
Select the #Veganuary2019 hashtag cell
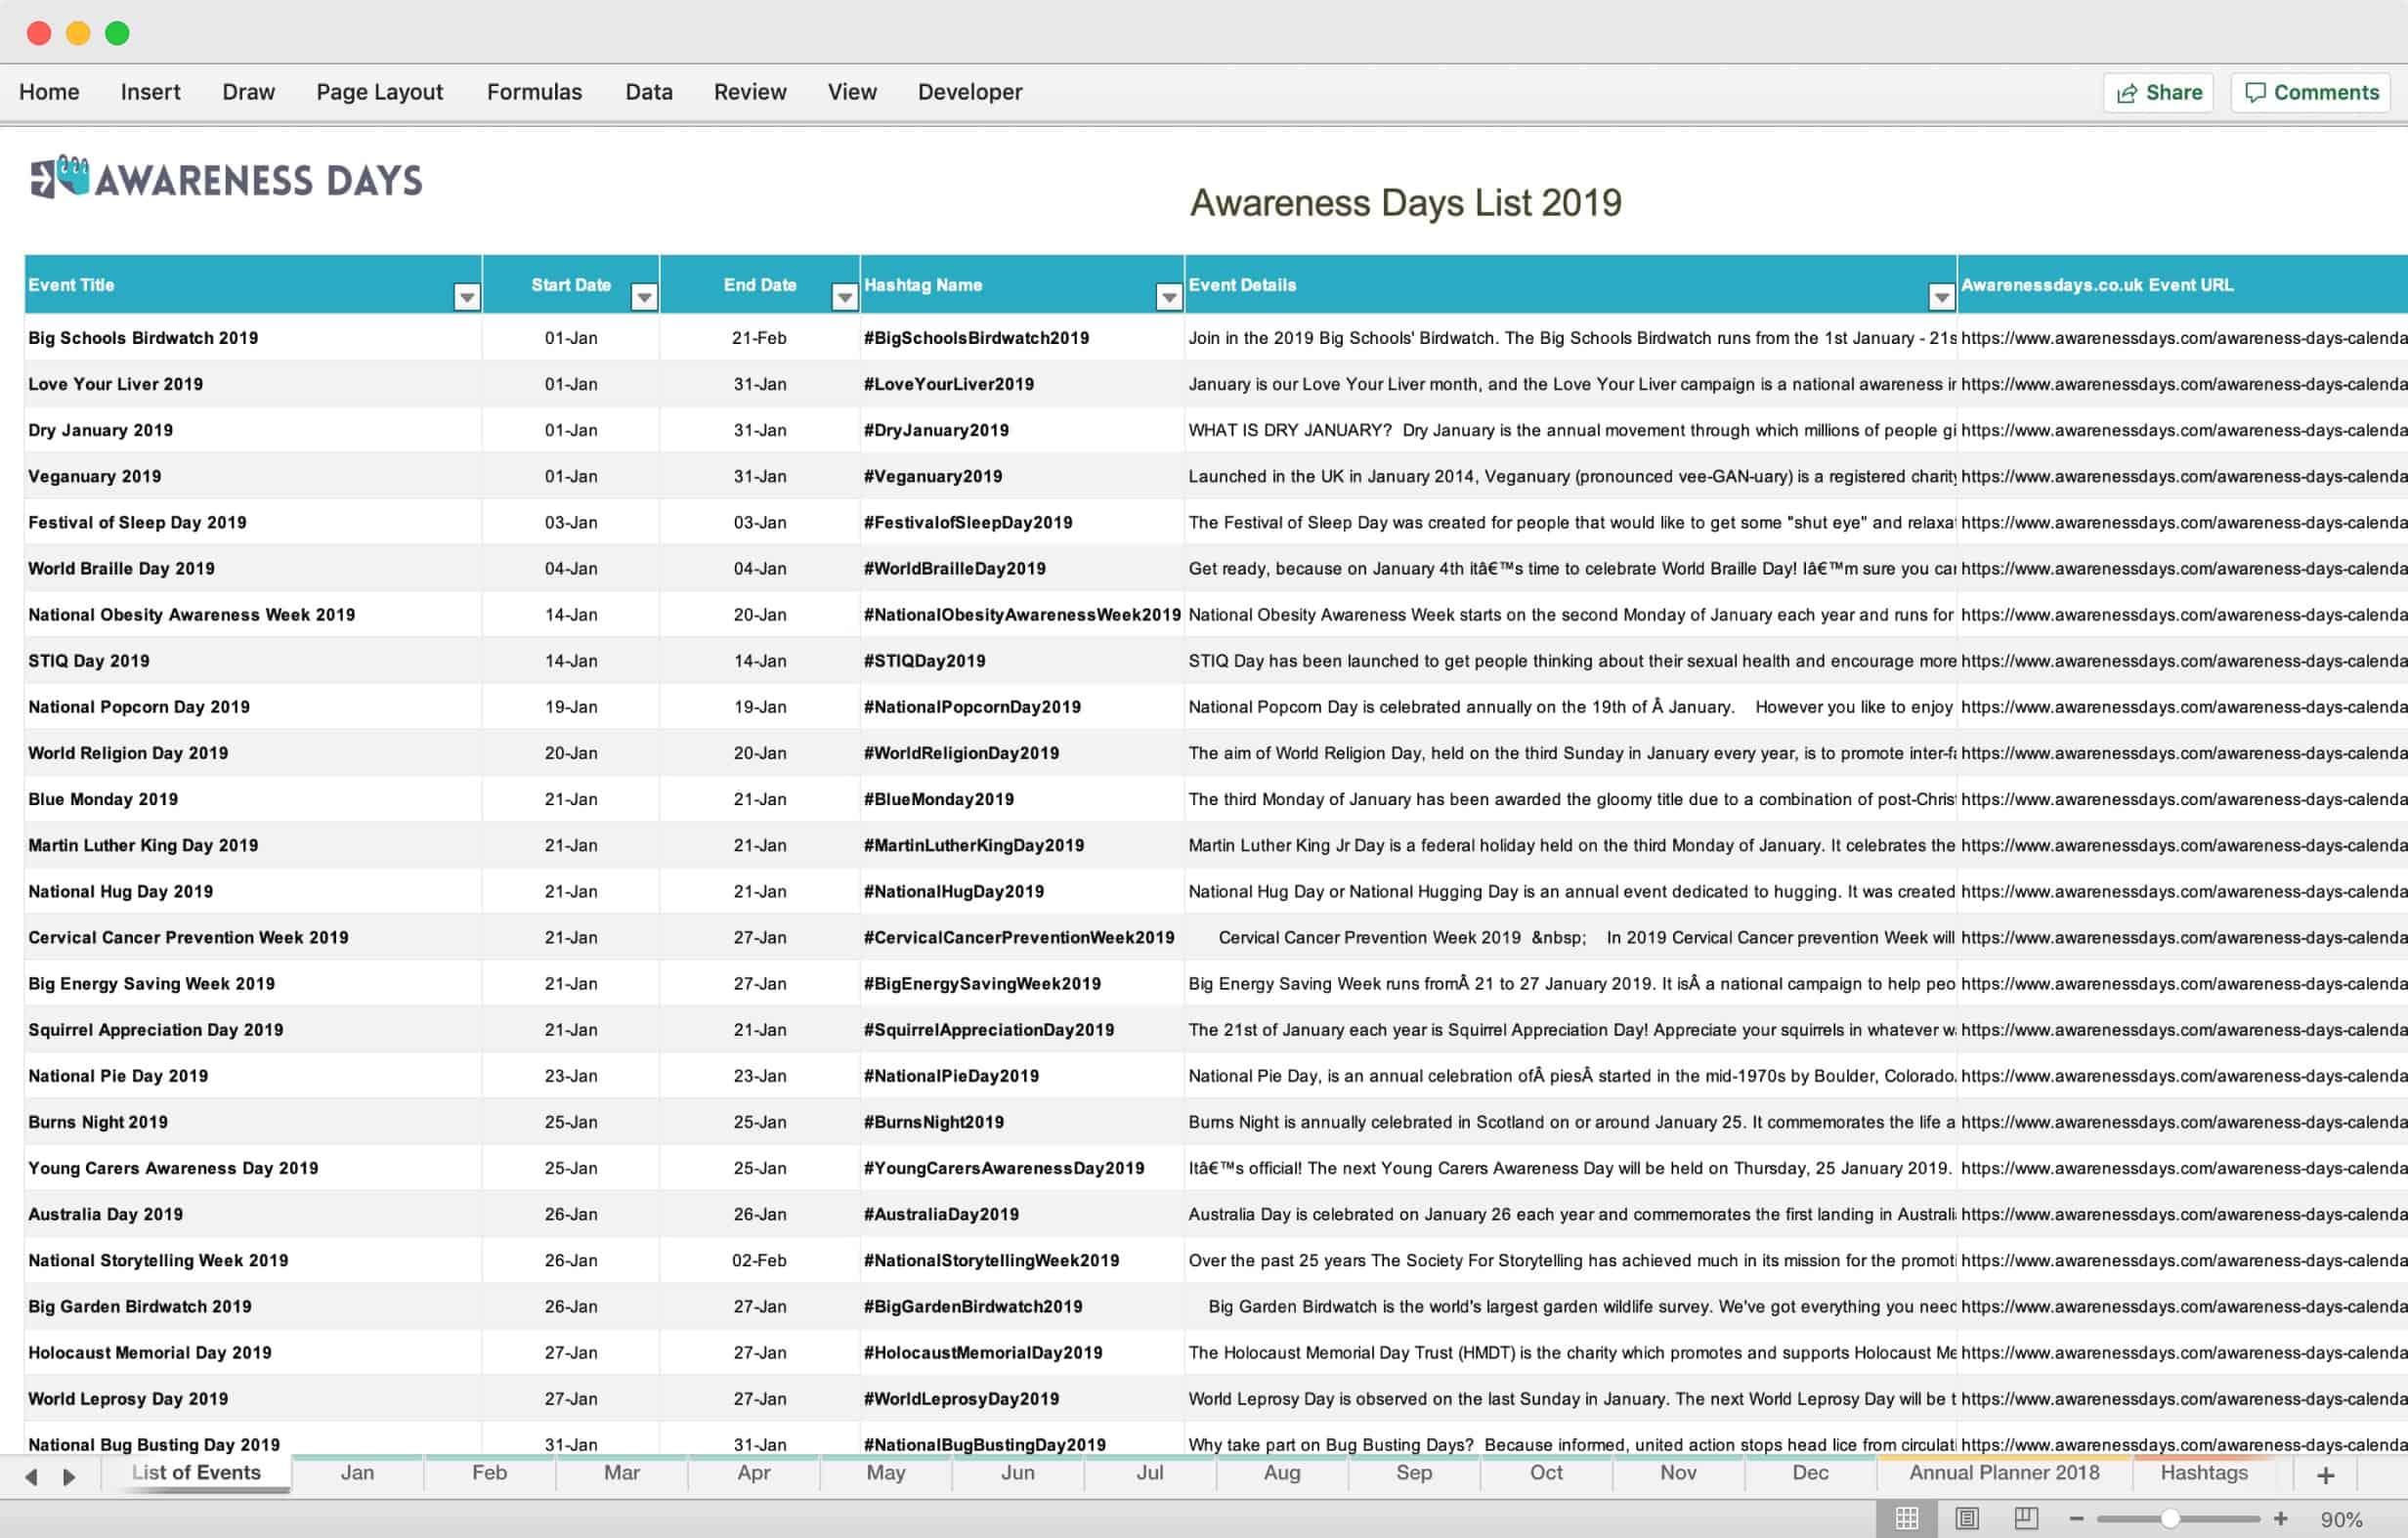(x=1022, y=476)
